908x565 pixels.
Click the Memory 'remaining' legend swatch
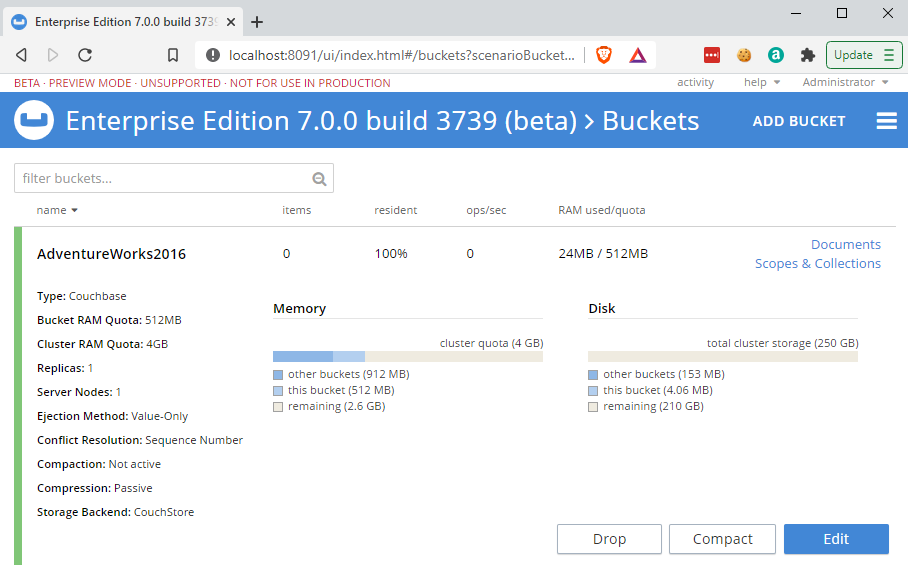point(278,407)
